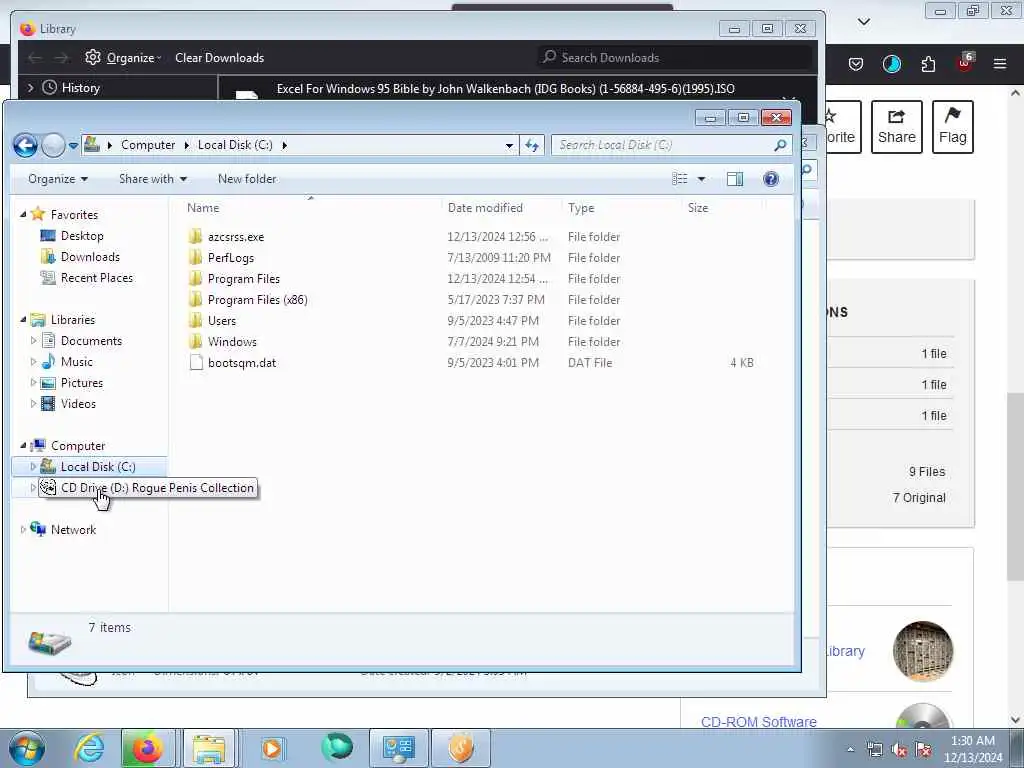Image resolution: width=1024 pixels, height=768 pixels.
Task: Click Clear Downloads in Firefox Library
Action: (219, 57)
